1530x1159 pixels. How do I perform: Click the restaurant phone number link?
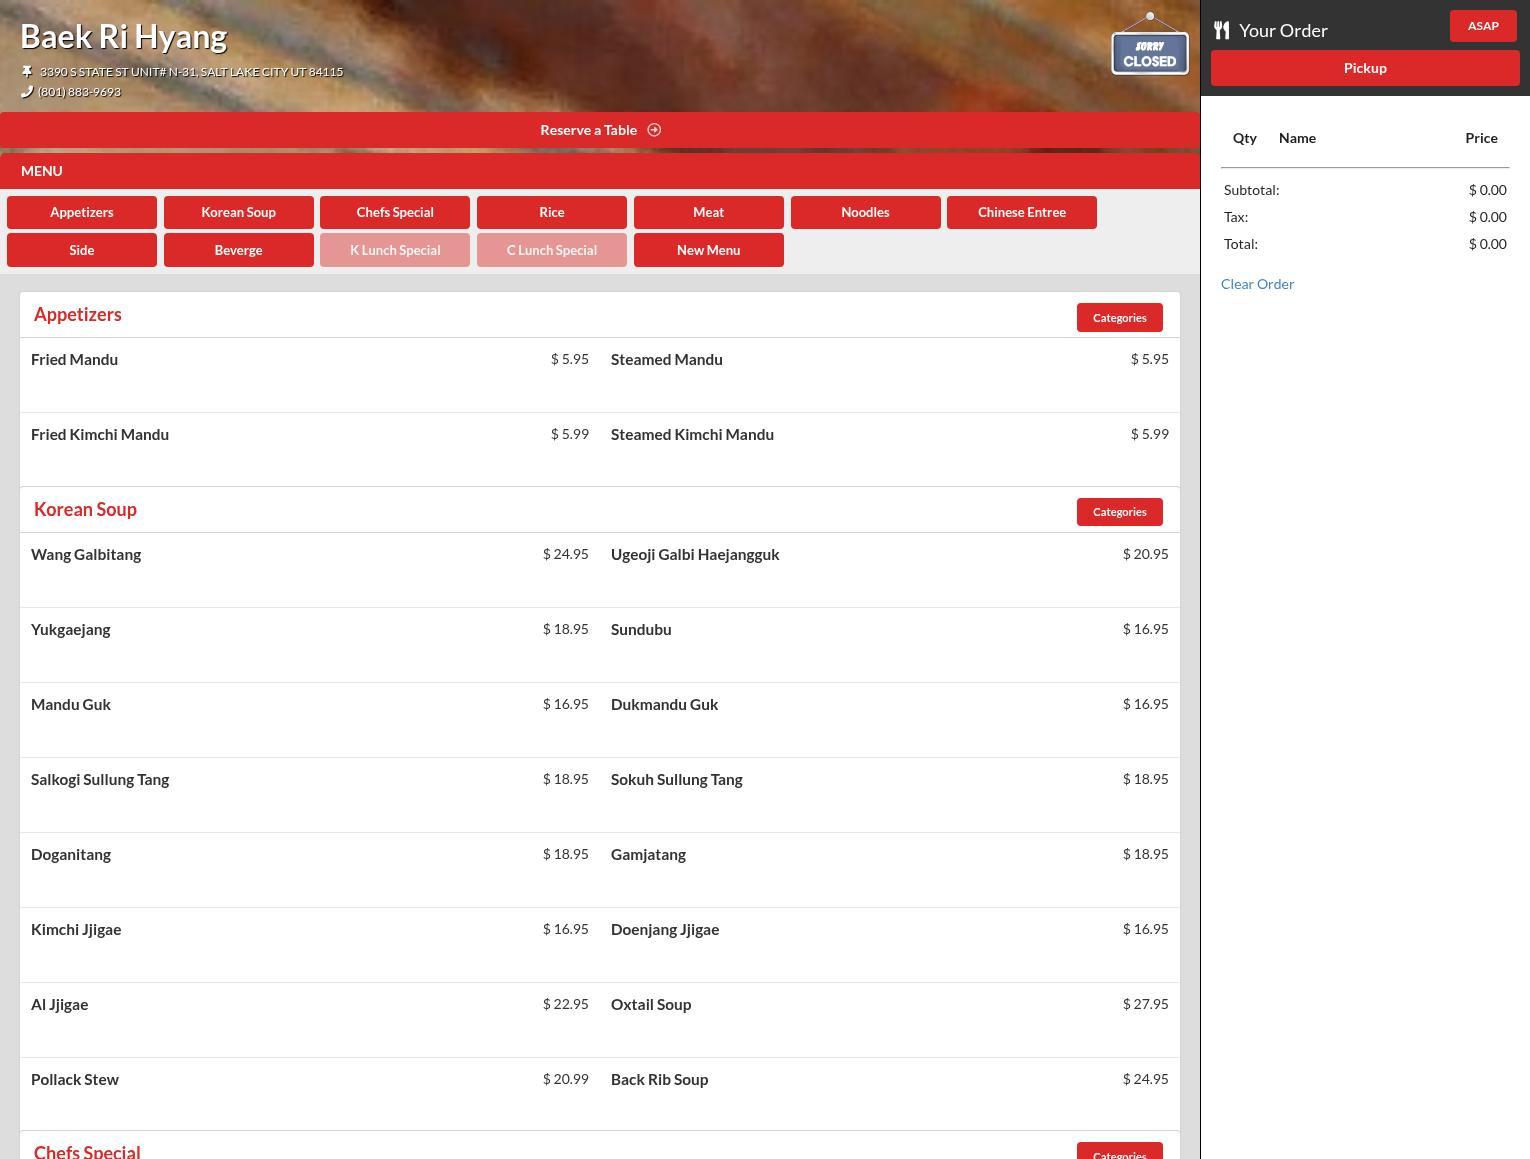coord(80,92)
